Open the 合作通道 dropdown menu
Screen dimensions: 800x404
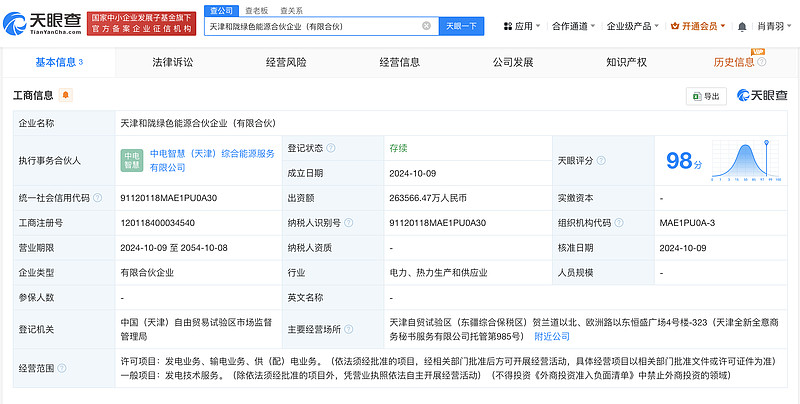(573, 26)
